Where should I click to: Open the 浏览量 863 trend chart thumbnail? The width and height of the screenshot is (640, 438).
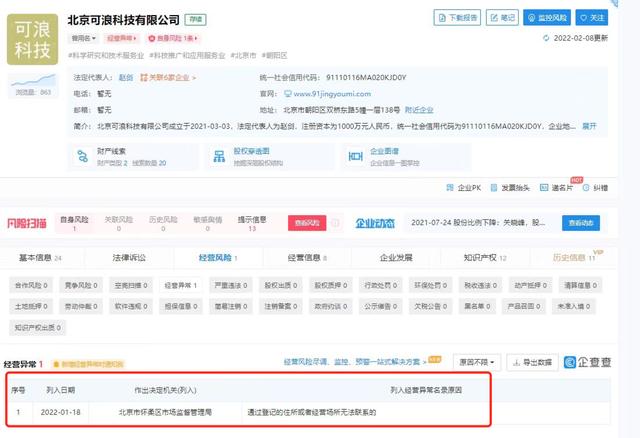(x=33, y=86)
